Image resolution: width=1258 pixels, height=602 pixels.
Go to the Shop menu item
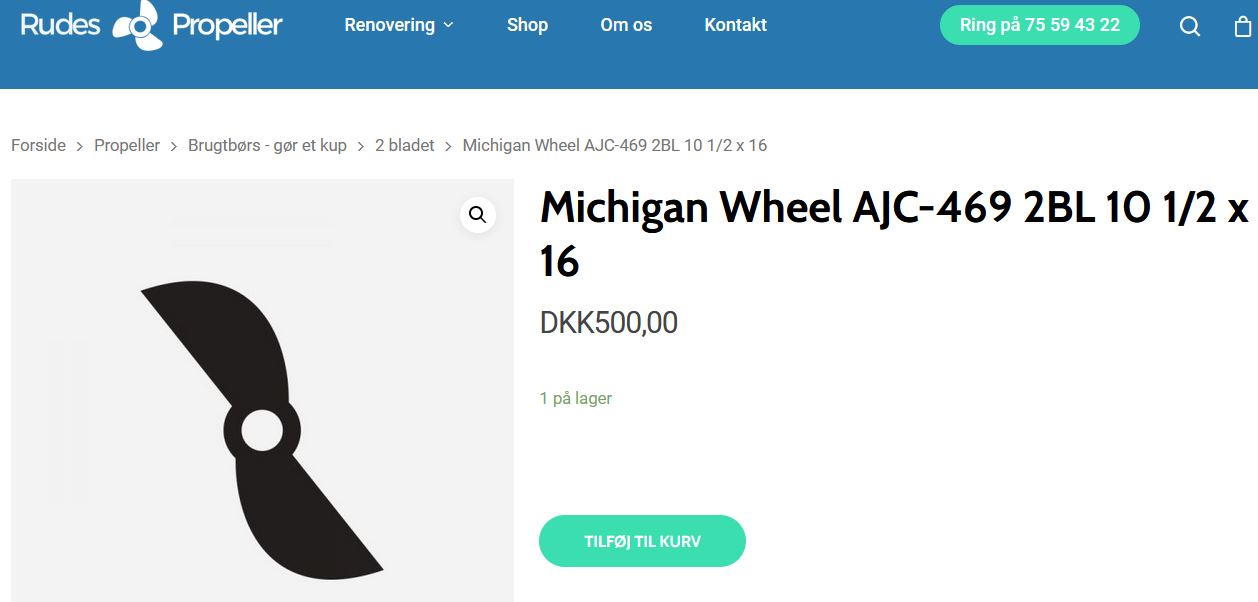point(527,25)
